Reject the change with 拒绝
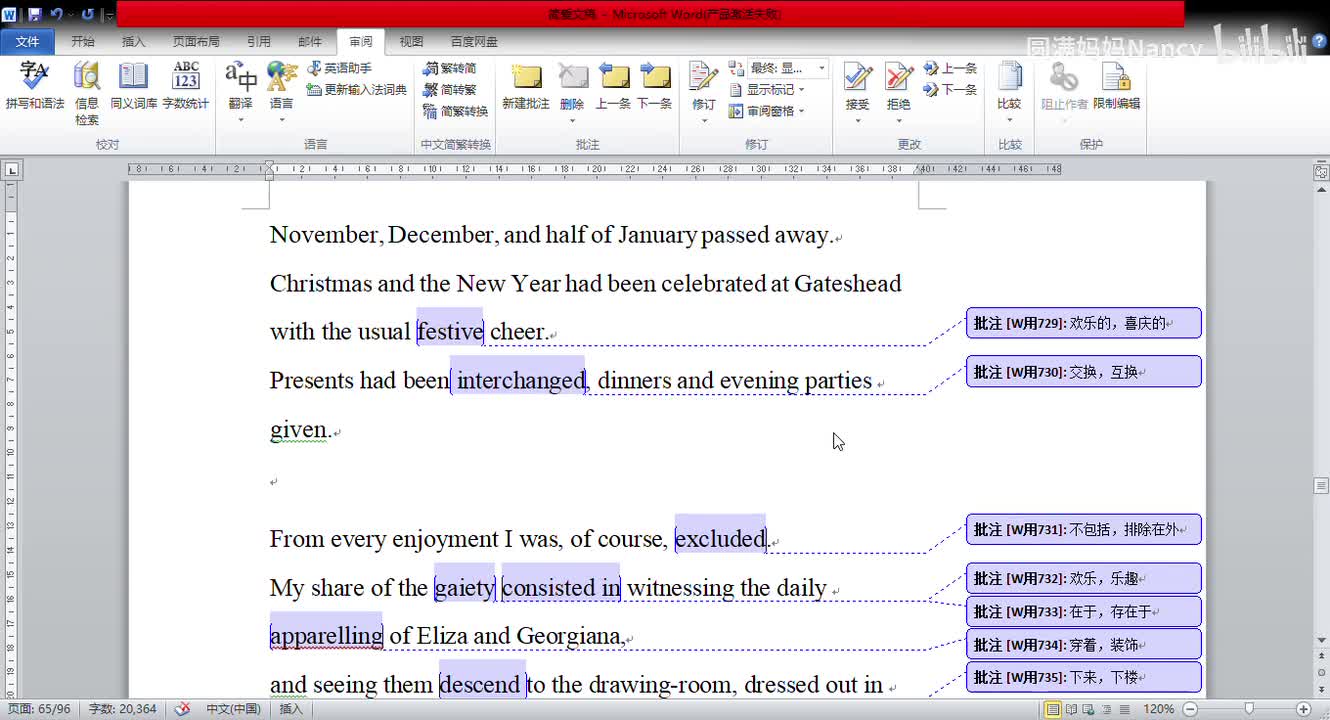 pos(899,92)
